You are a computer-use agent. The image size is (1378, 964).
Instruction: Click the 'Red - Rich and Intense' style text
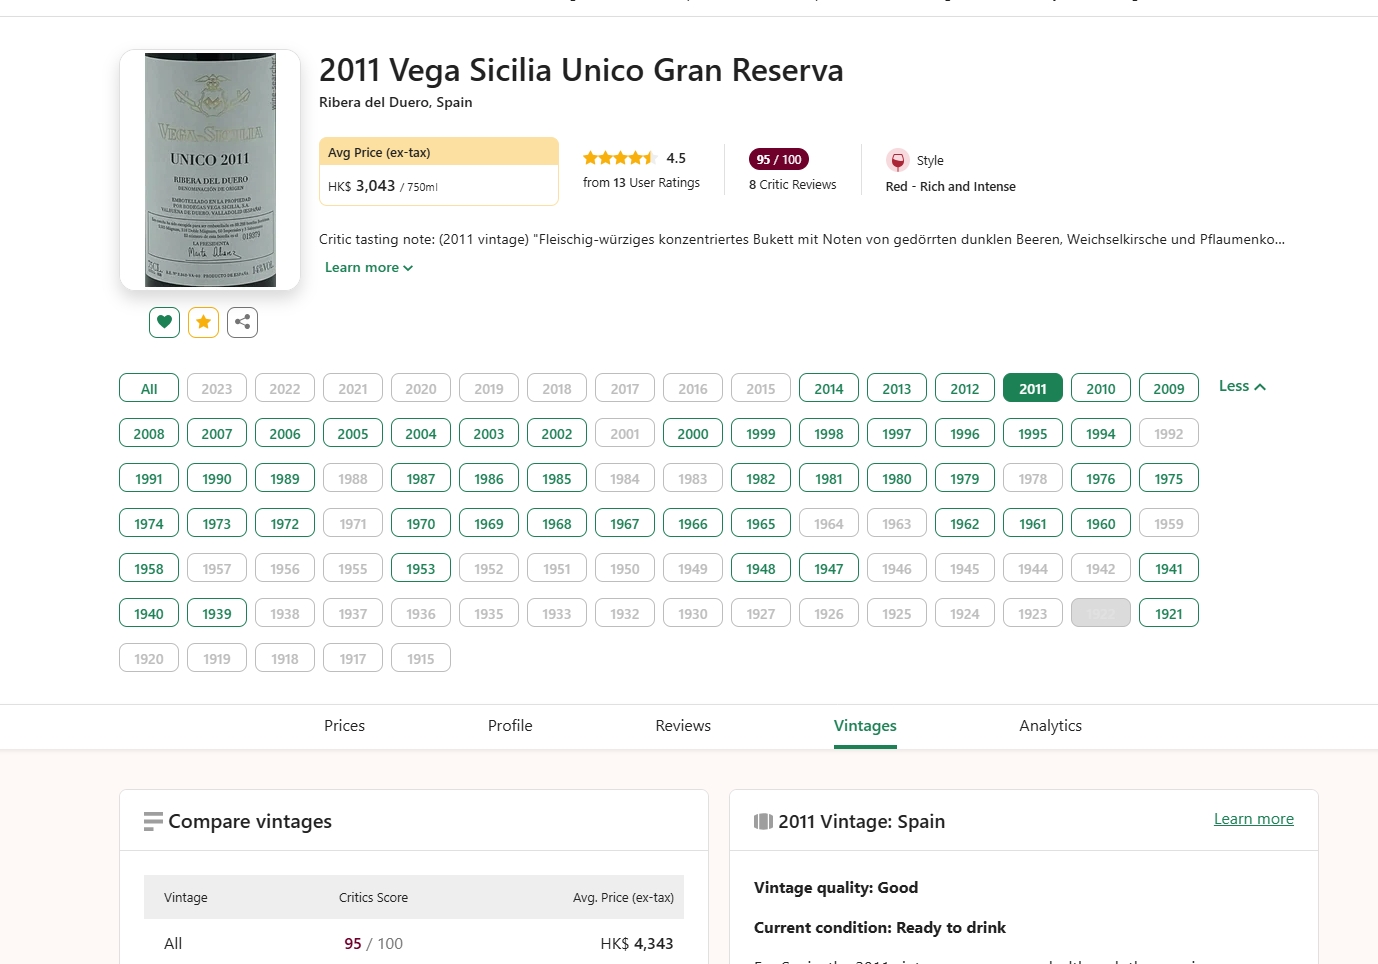(x=951, y=186)
